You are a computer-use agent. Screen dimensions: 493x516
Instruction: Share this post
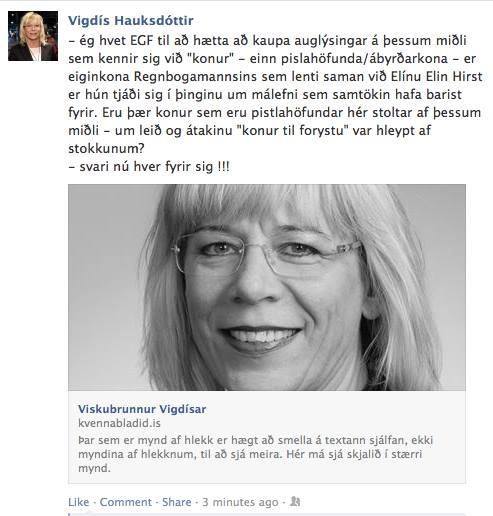(177, 502)
